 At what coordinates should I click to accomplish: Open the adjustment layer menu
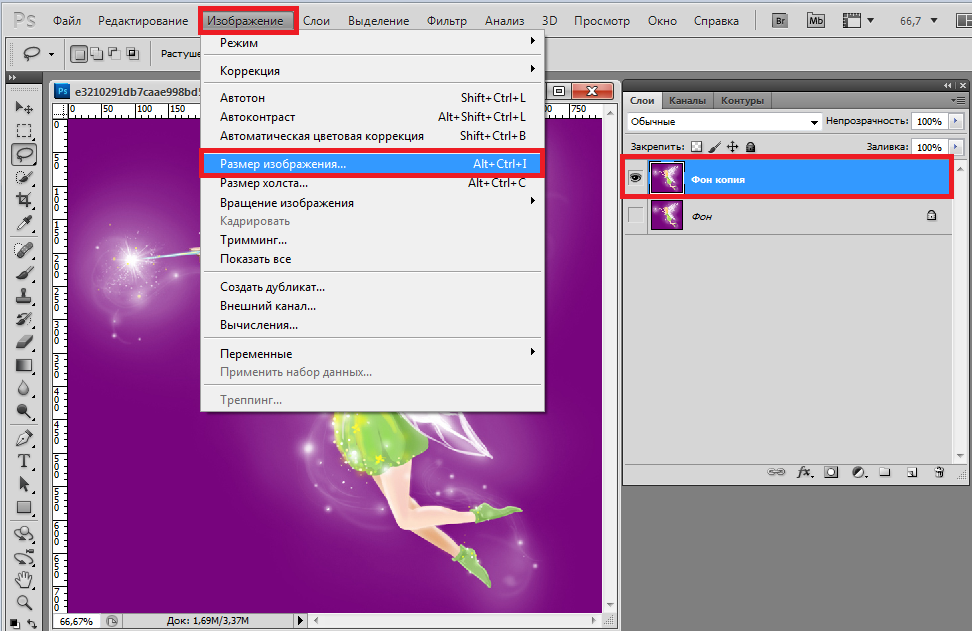(859, 472)
